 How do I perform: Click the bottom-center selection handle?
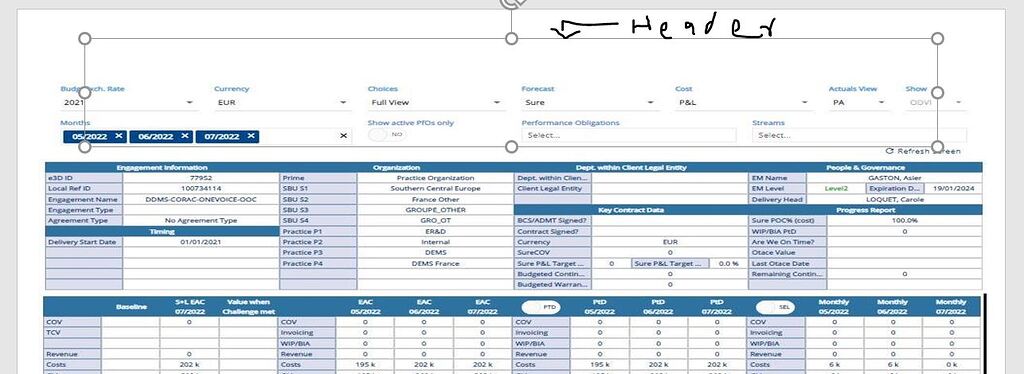511,147
